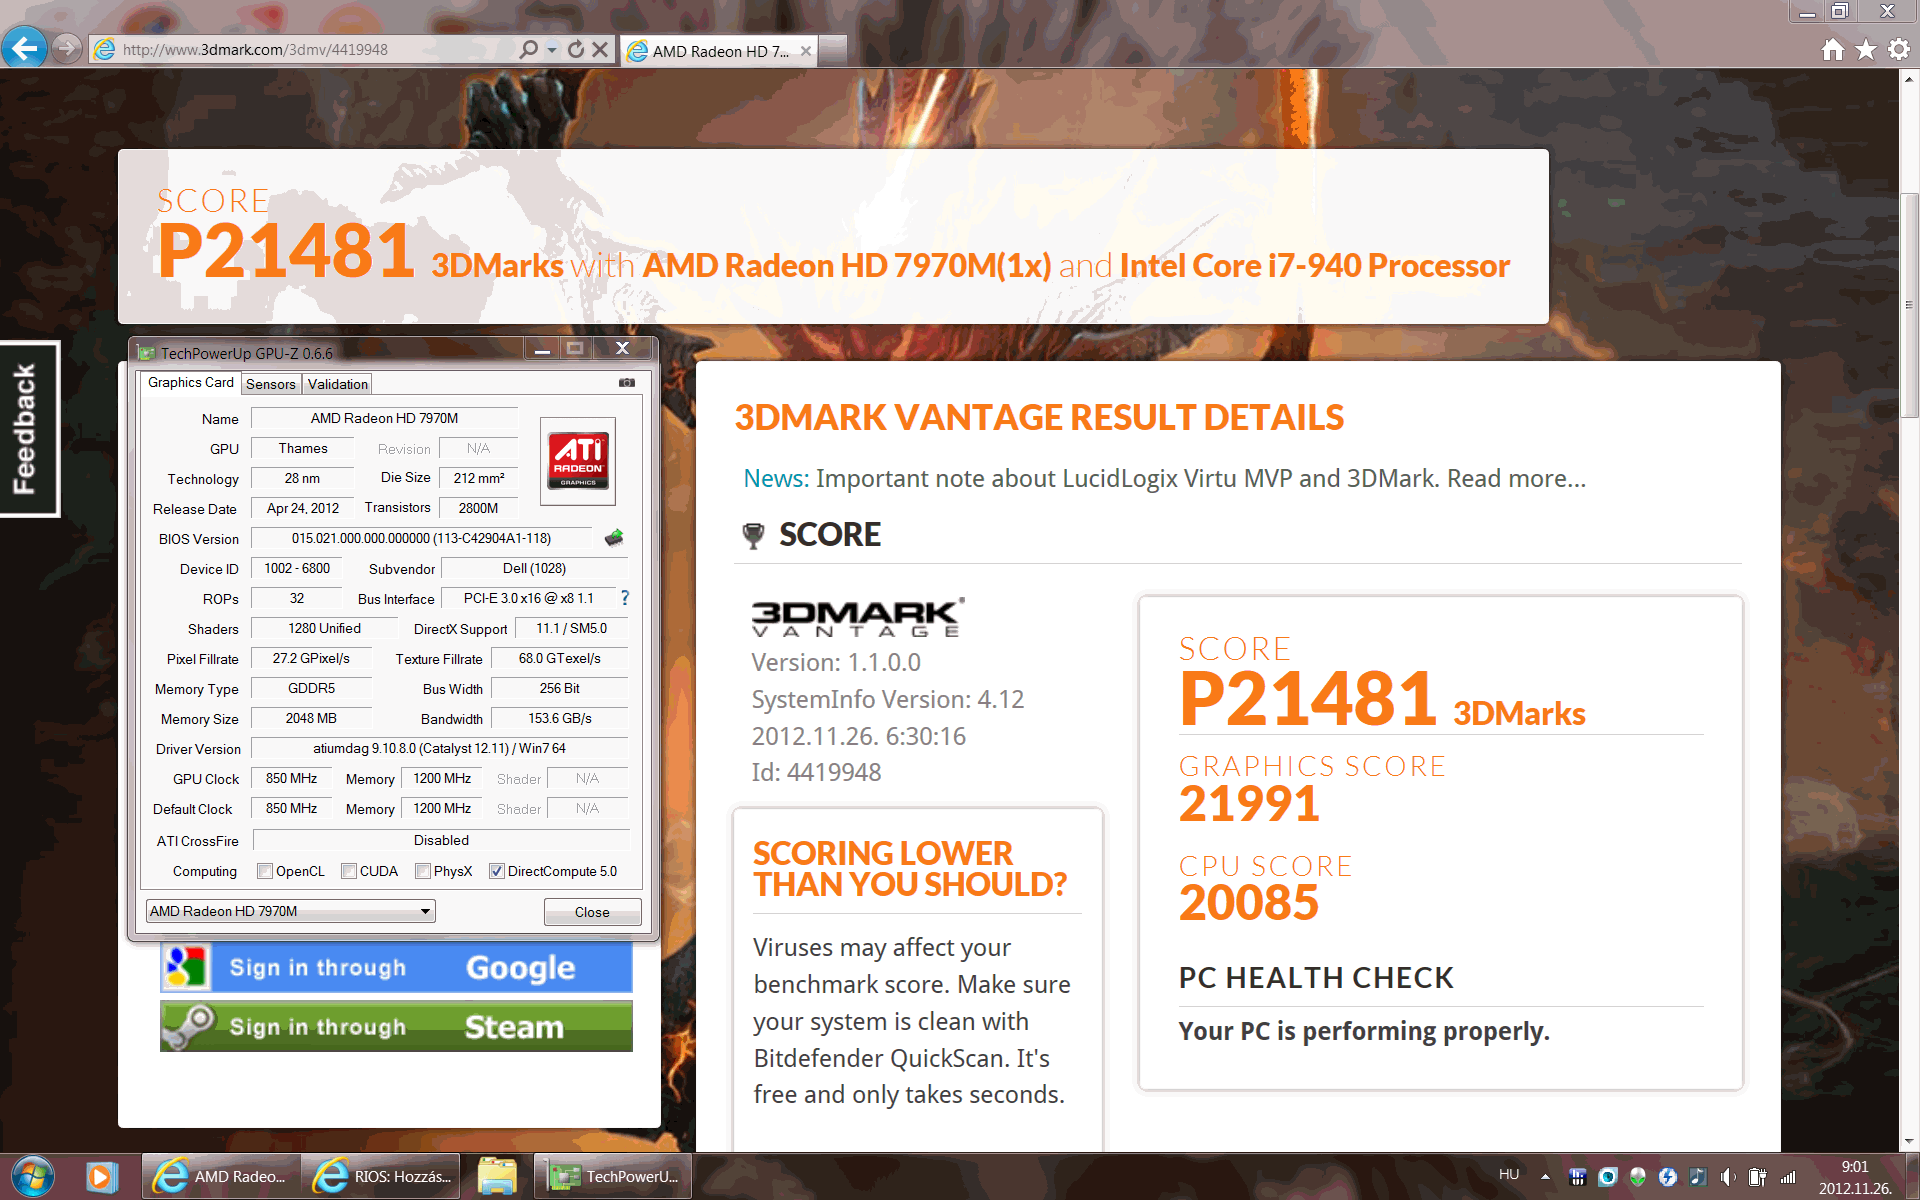Click the ATI Radeon logo in GPU-Z
This screenshot has width=1920, height=1200.
(x=577, y=461)
